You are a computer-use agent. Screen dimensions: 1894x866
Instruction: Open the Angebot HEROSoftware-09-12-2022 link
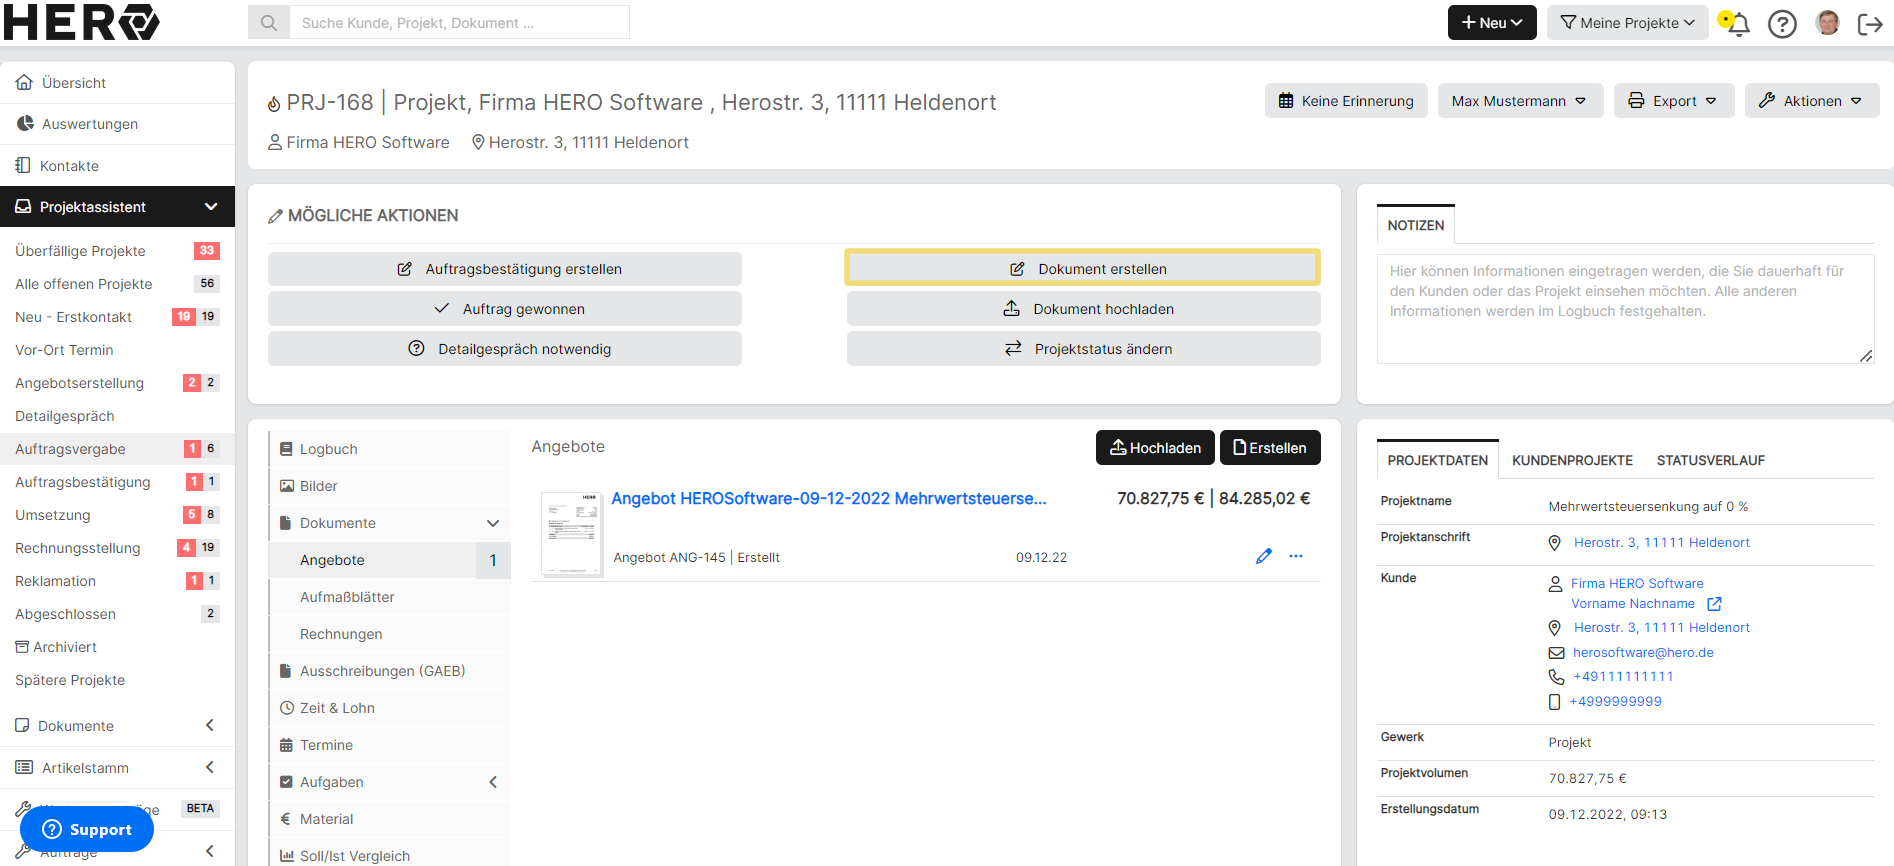pos(829,498)
